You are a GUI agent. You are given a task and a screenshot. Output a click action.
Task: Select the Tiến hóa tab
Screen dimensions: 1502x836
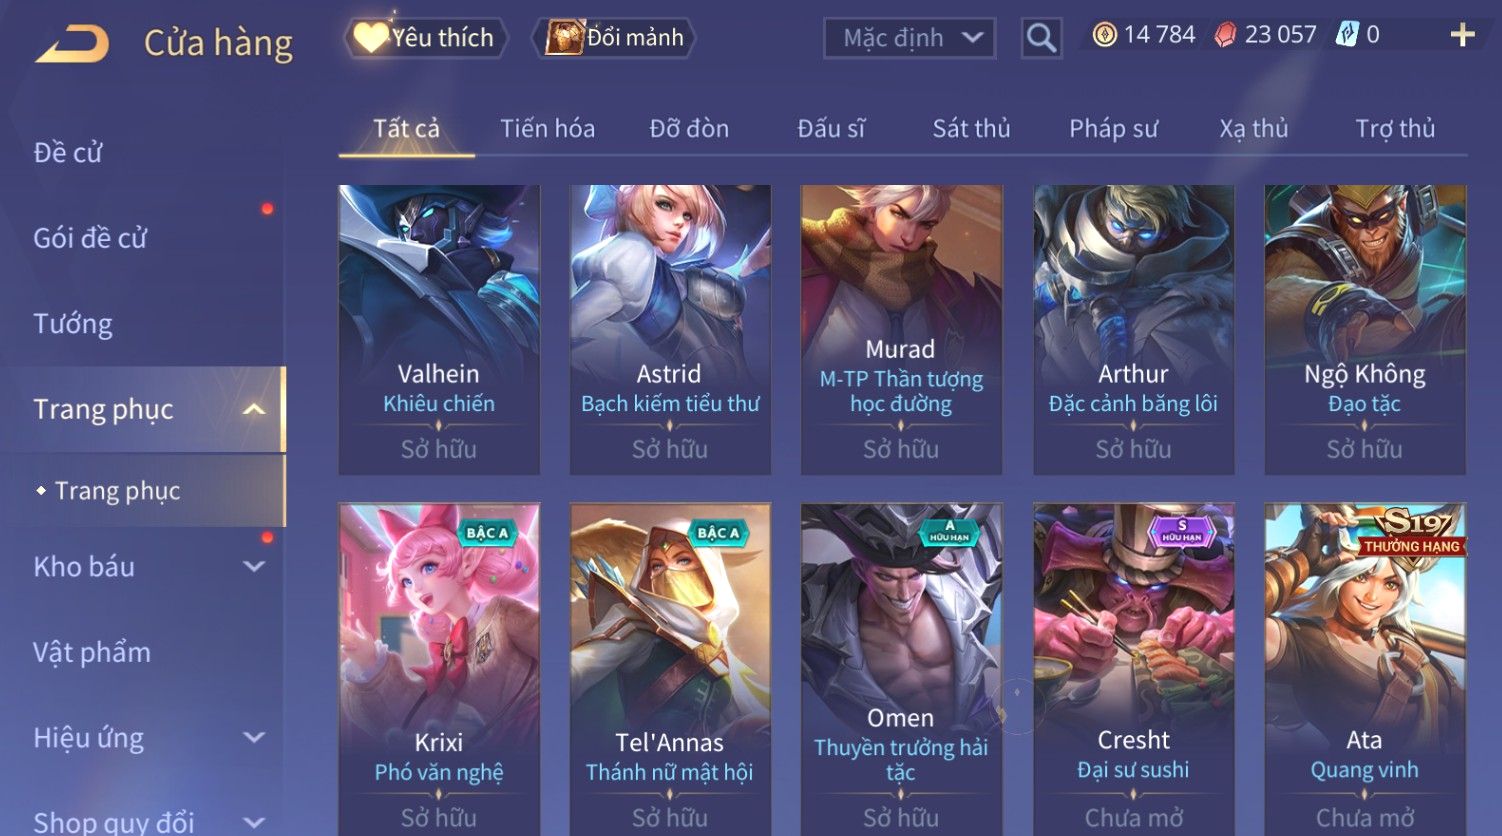547,128
